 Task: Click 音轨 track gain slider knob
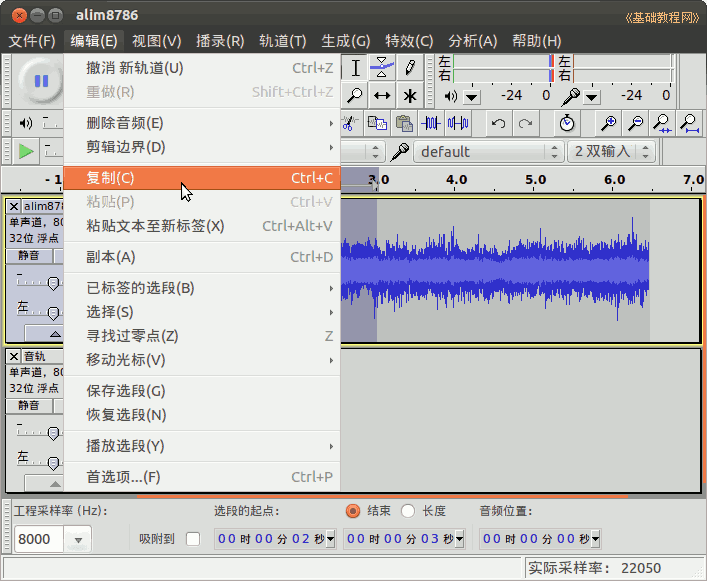(53, 434)
